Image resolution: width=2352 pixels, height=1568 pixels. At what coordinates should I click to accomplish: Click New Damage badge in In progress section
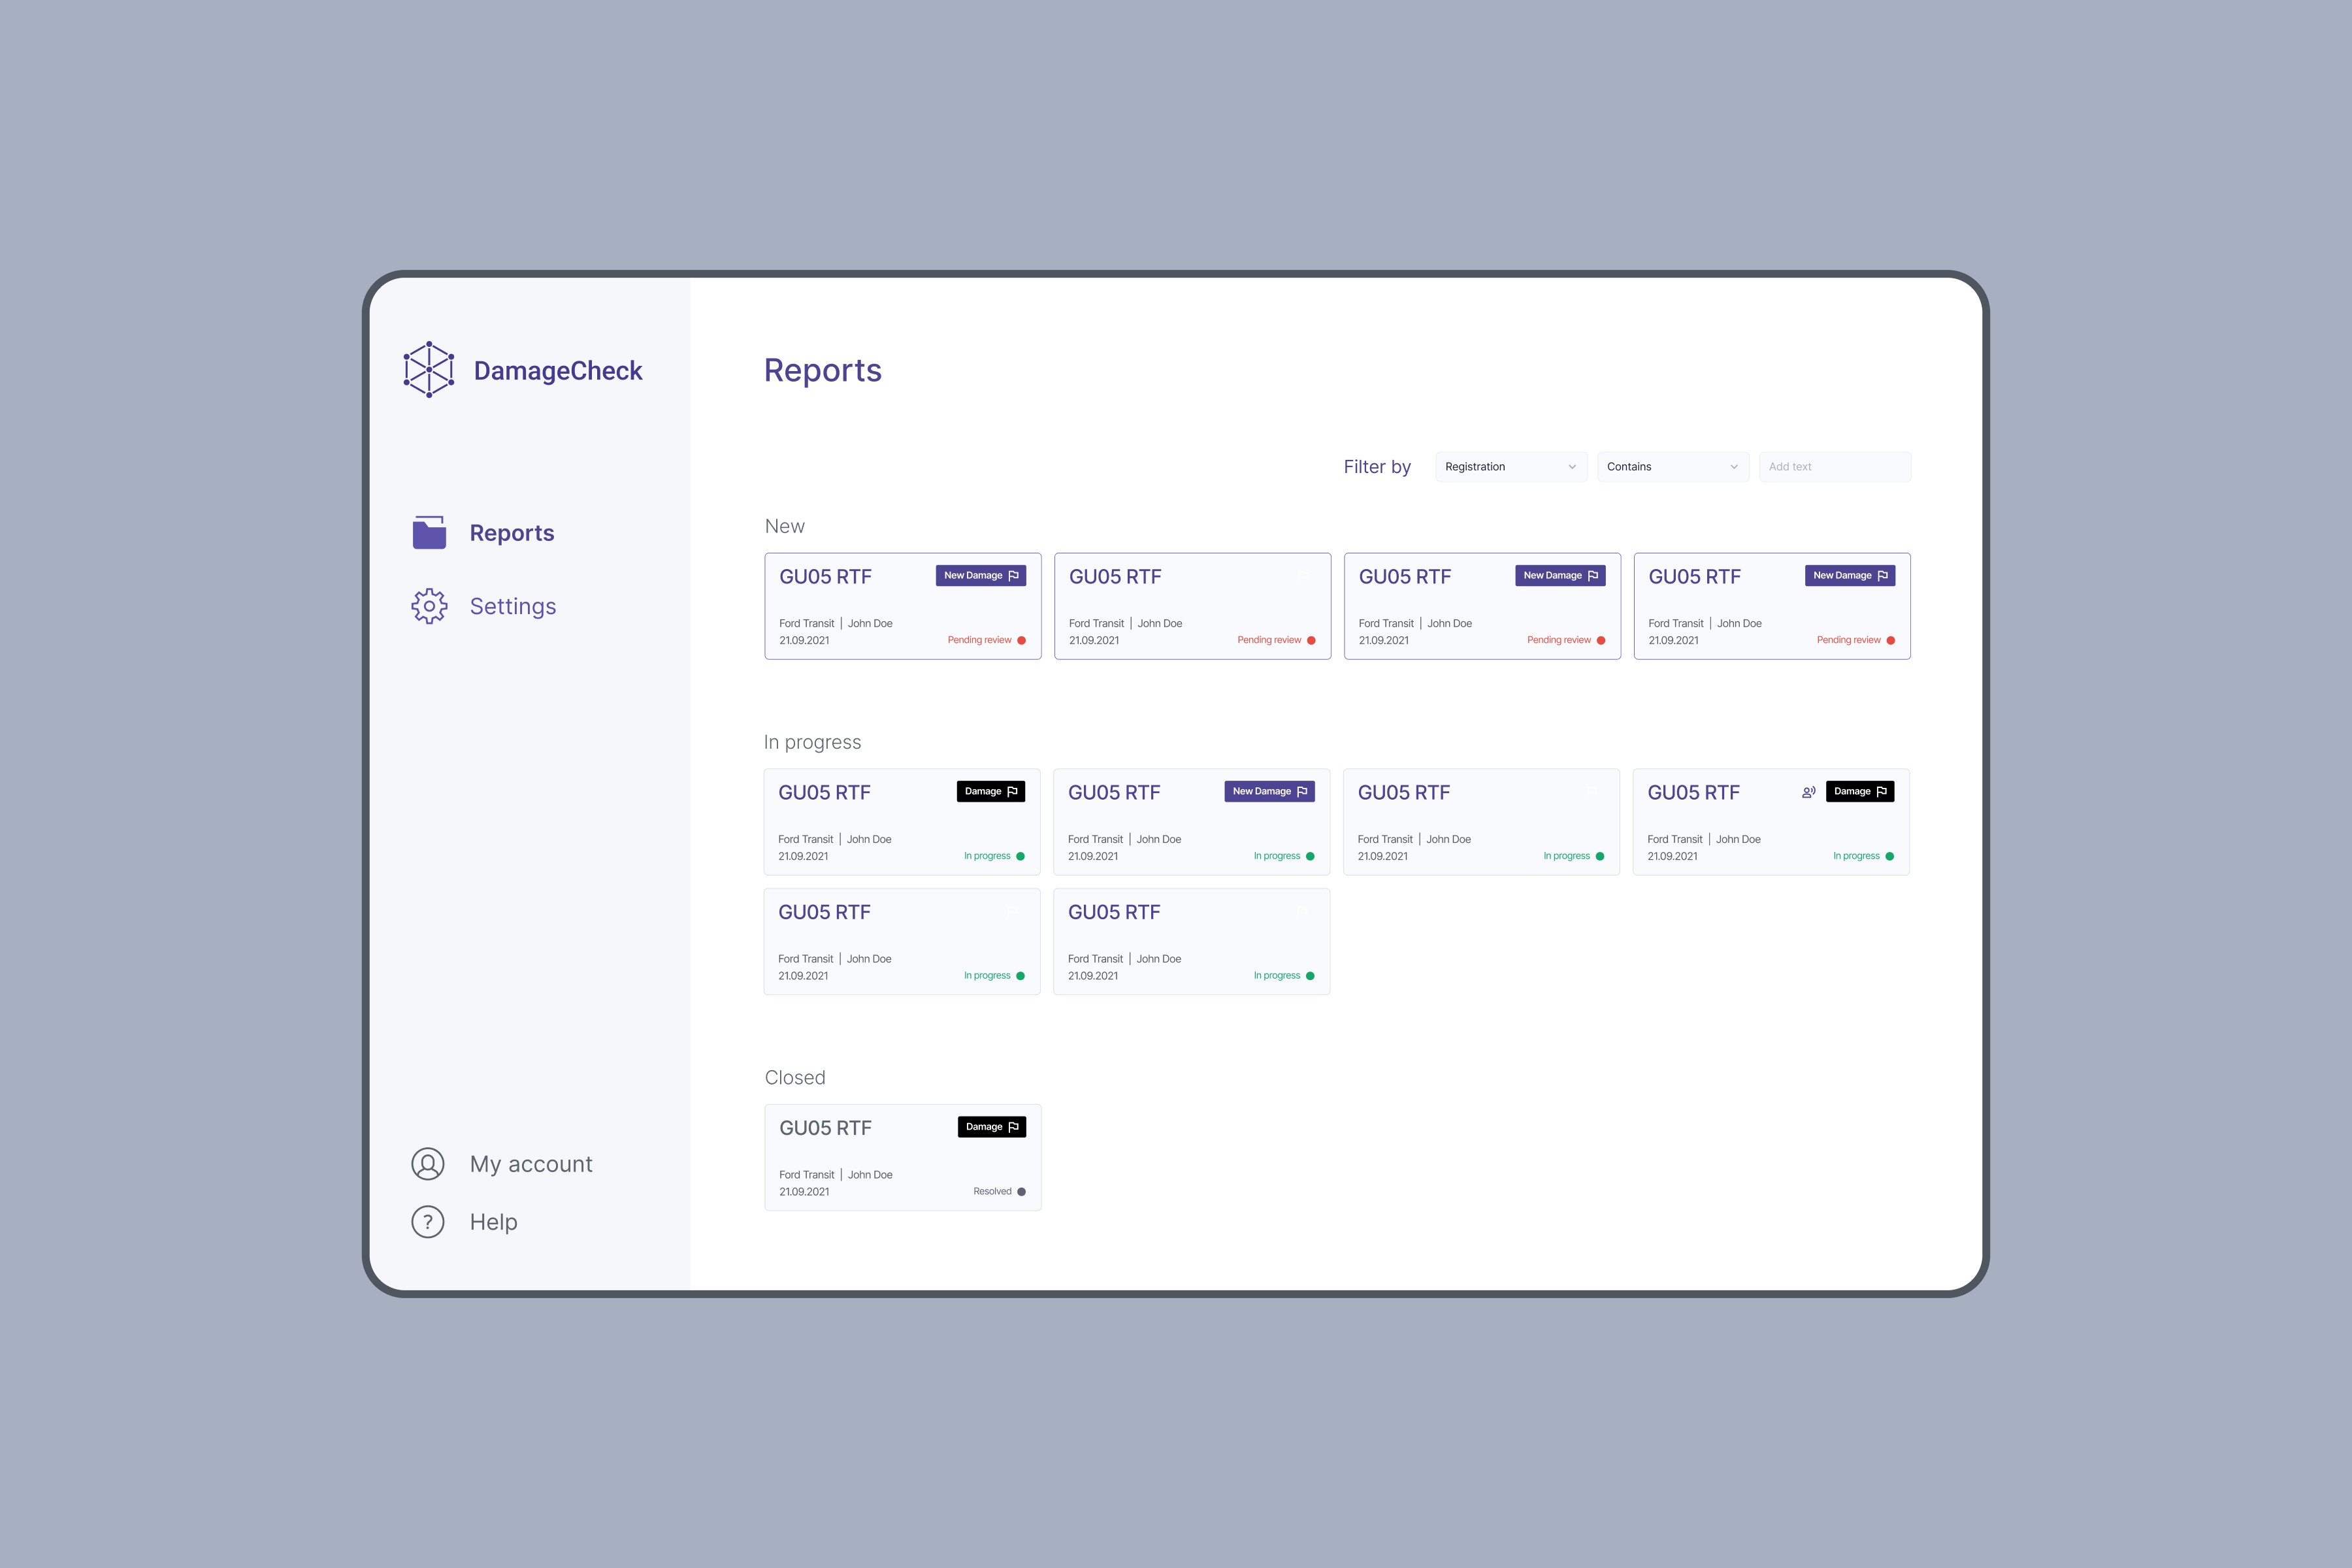pos(1268,791)
